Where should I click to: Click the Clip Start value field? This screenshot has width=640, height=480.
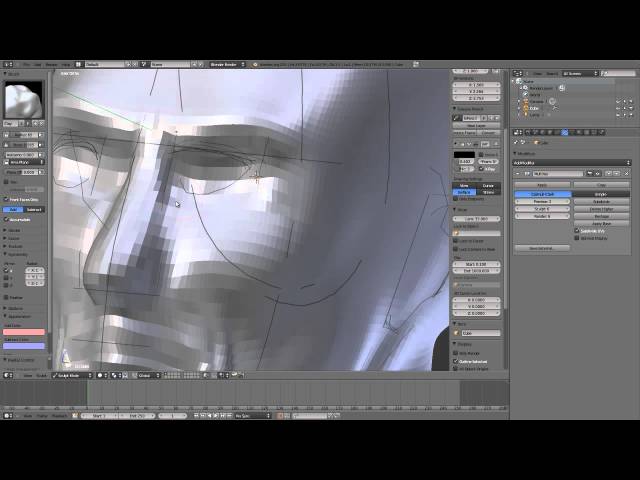[x=476, y=264]
